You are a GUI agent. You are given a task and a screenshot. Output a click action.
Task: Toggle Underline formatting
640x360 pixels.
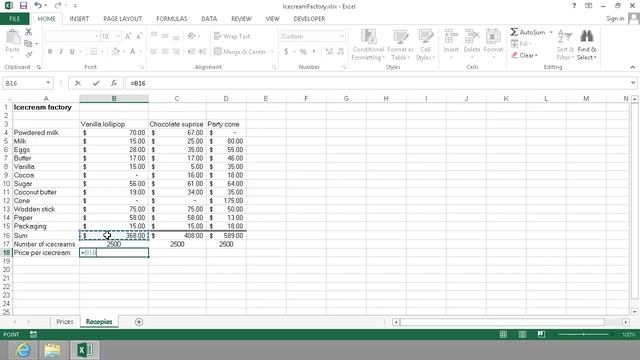tap(72, 51)
